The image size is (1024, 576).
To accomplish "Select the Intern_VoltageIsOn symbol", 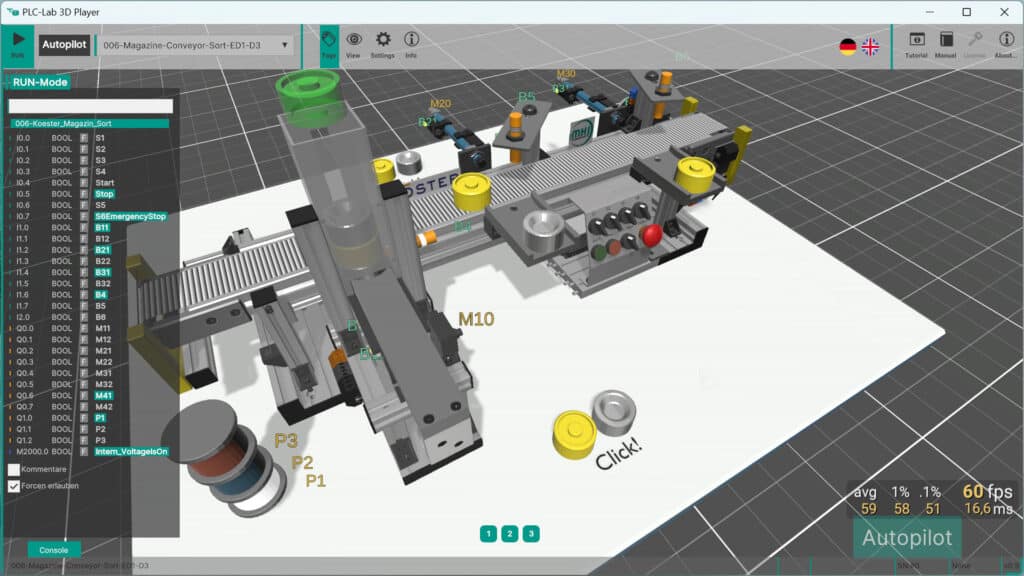I will (131, 451).
